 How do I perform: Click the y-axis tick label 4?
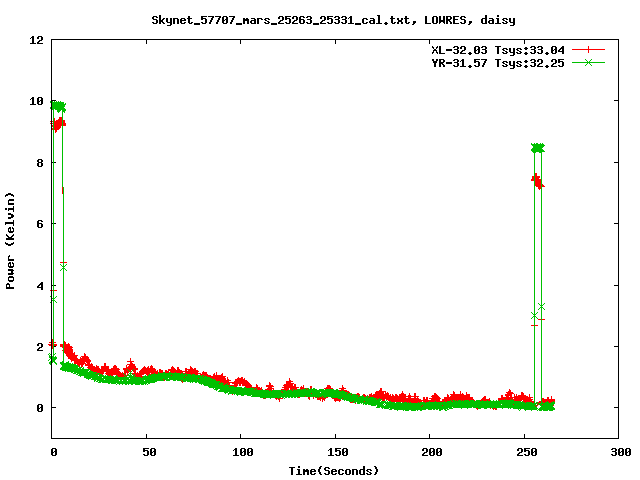tap(40, 286)
